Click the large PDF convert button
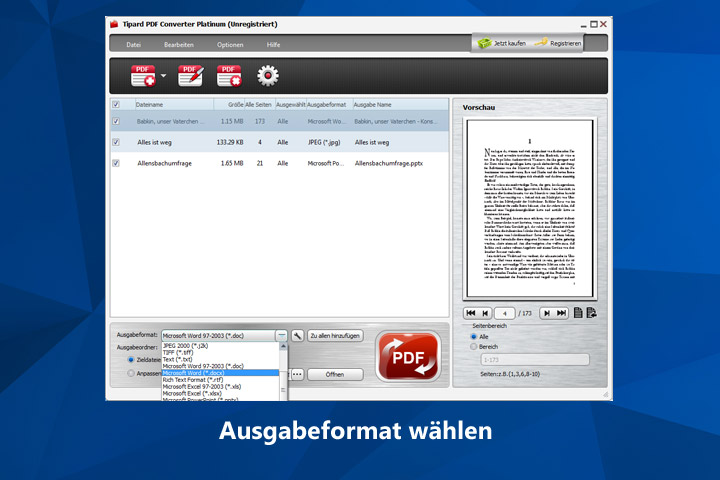The image size is (720, 480). click(x=408, y=357)
